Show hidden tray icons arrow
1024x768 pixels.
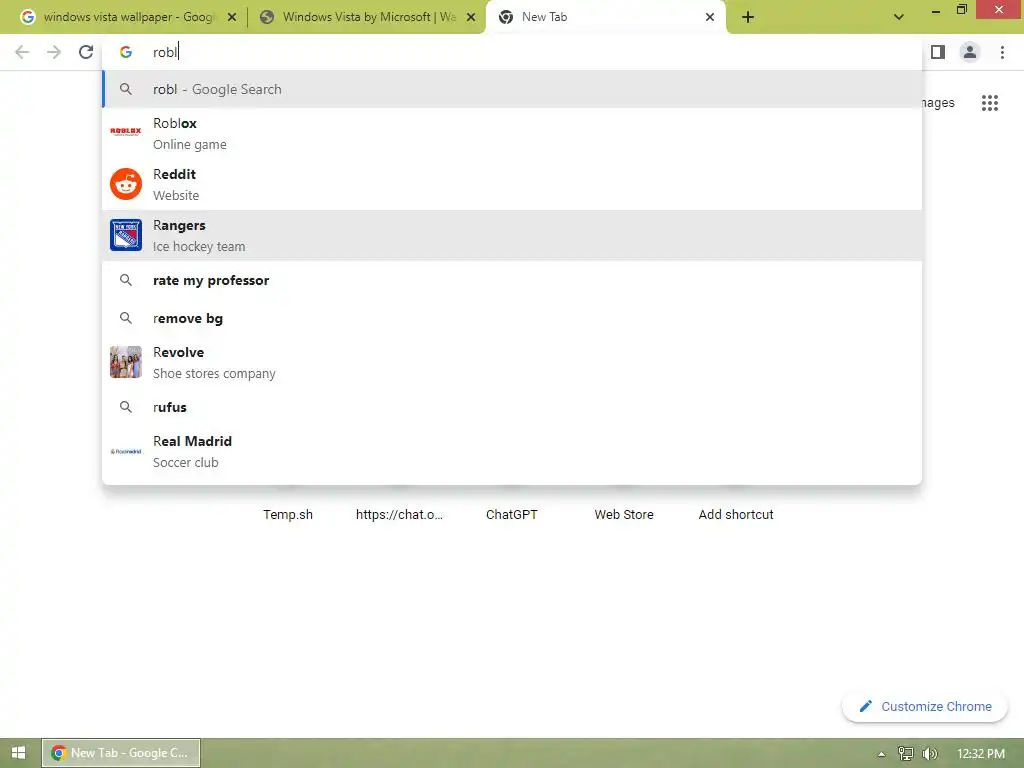pyautogui.click(x=882, y=754)
